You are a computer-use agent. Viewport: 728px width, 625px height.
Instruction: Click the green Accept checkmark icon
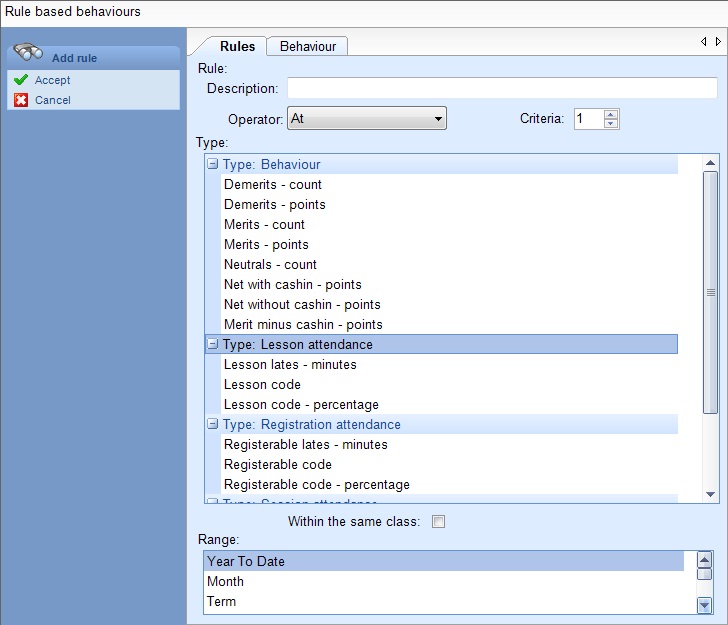20,80
